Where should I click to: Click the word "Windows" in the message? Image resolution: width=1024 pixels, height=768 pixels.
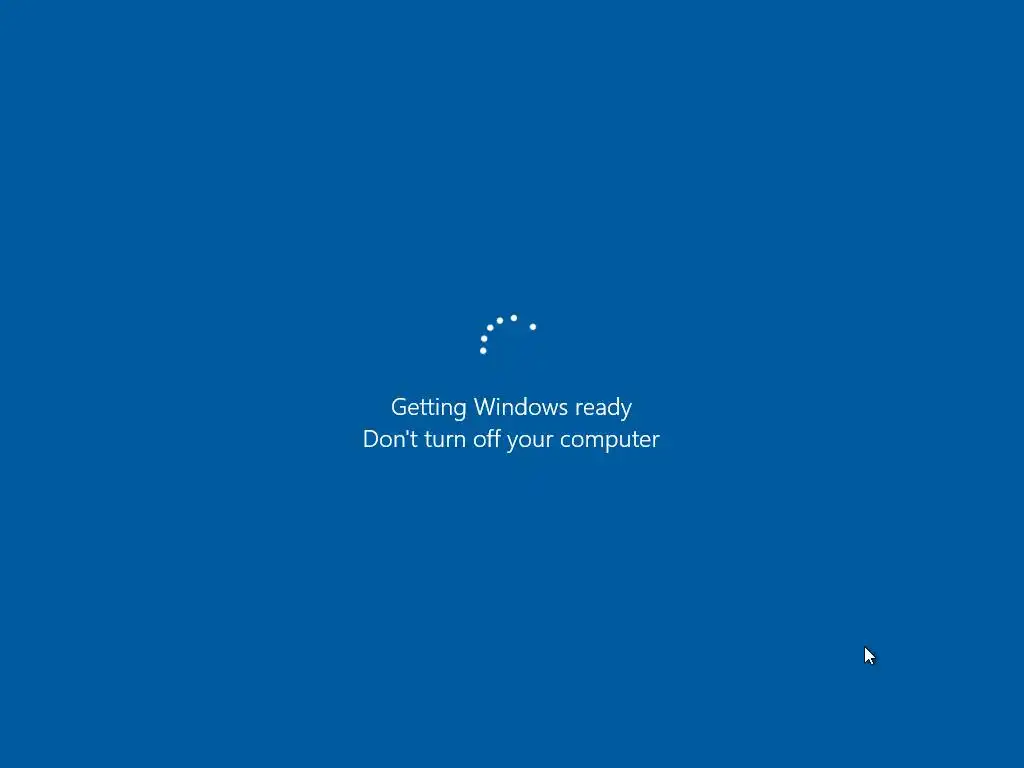(x=520, y=407)
